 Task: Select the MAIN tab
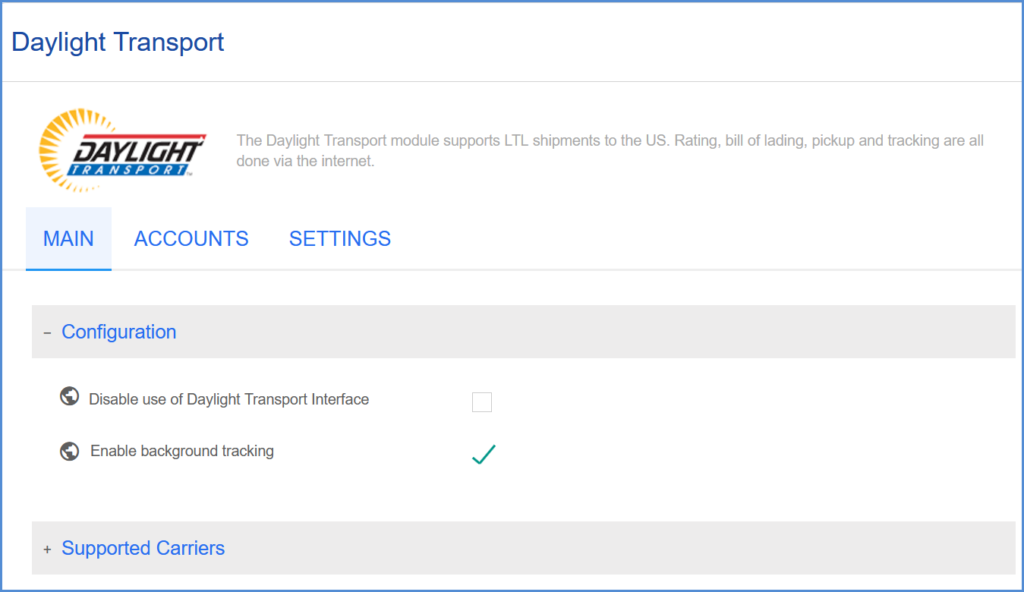point(68,238)
